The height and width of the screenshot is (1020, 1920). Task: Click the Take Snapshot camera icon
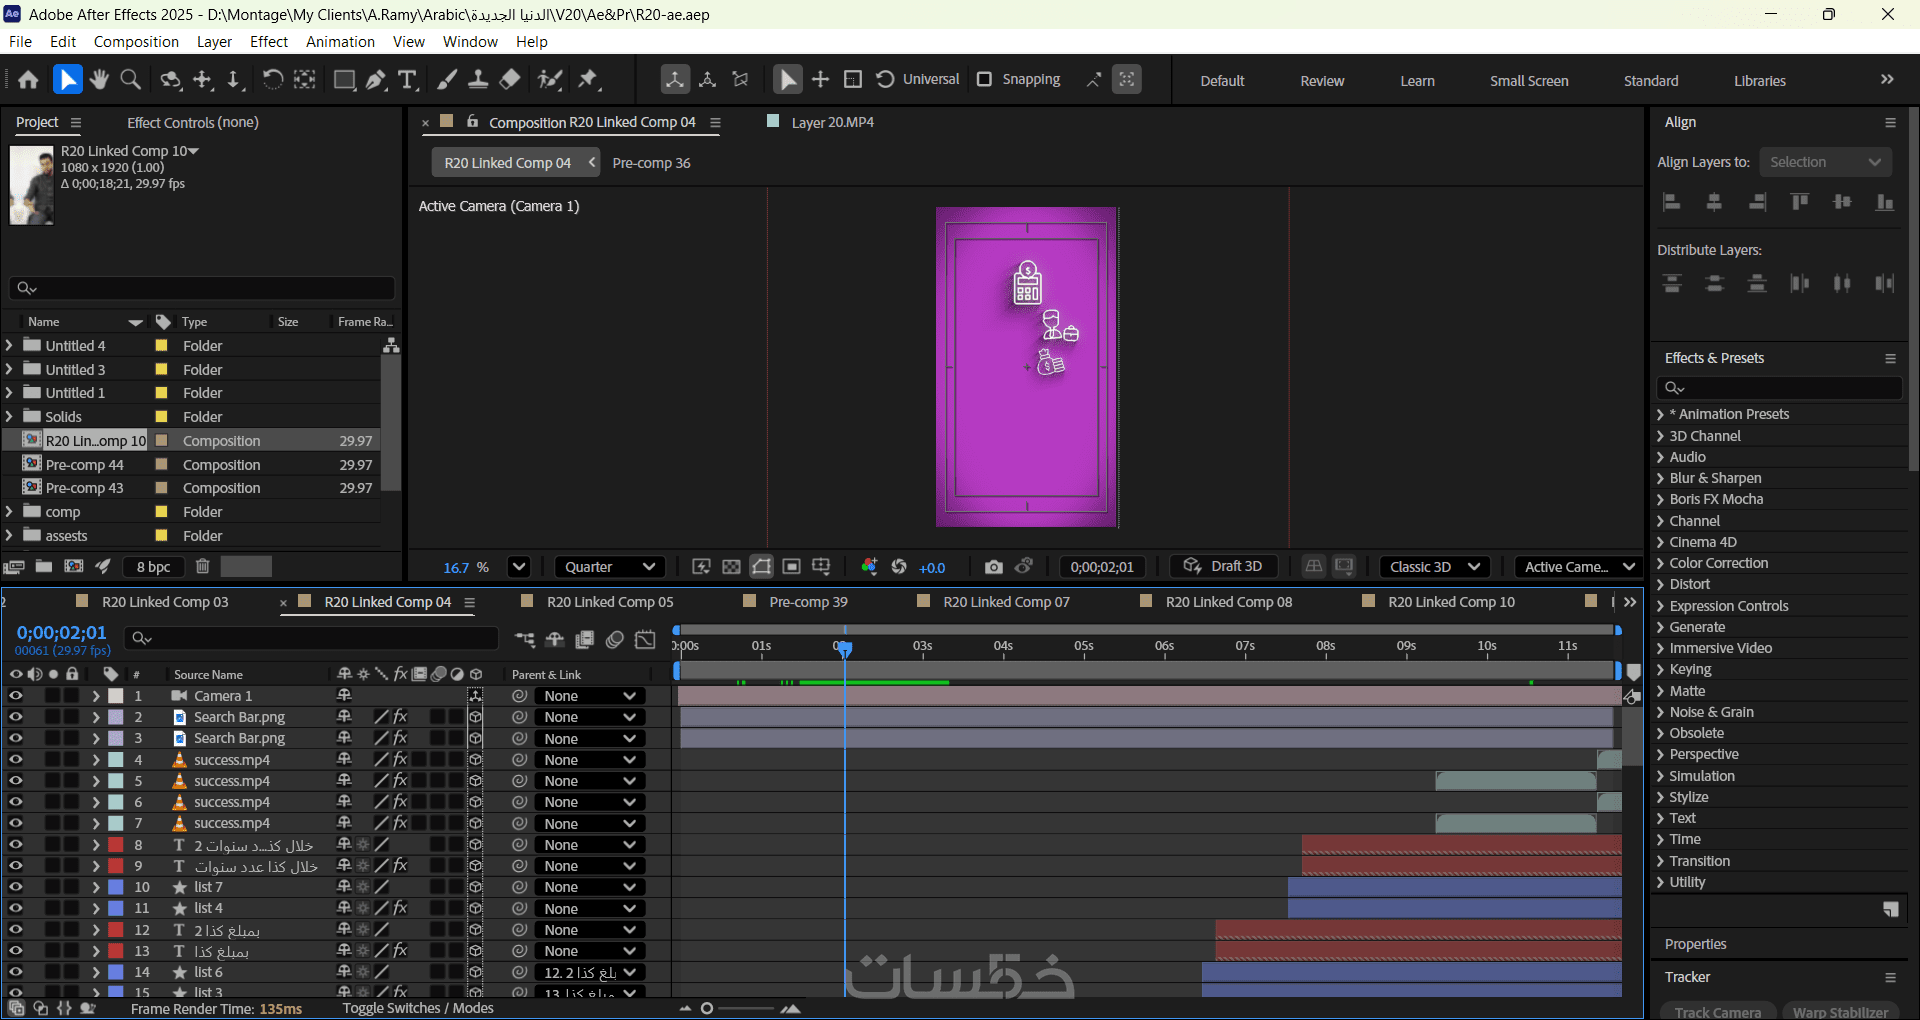[x=993, y=567]
